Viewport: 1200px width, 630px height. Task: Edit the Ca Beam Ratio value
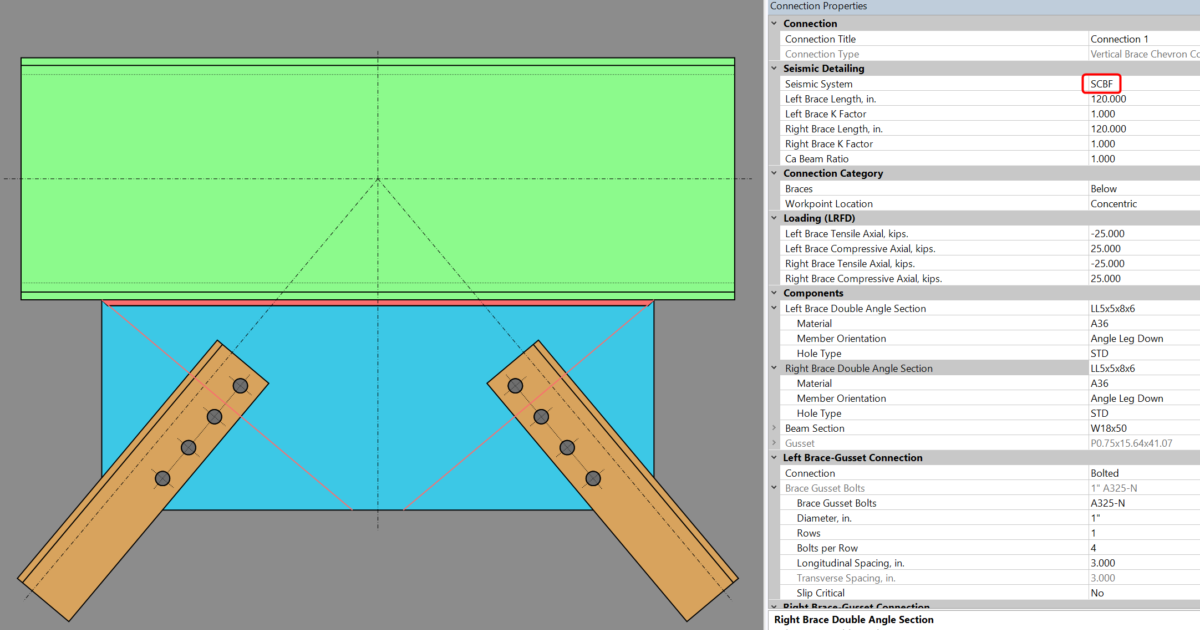click(x=1140, y=159)
